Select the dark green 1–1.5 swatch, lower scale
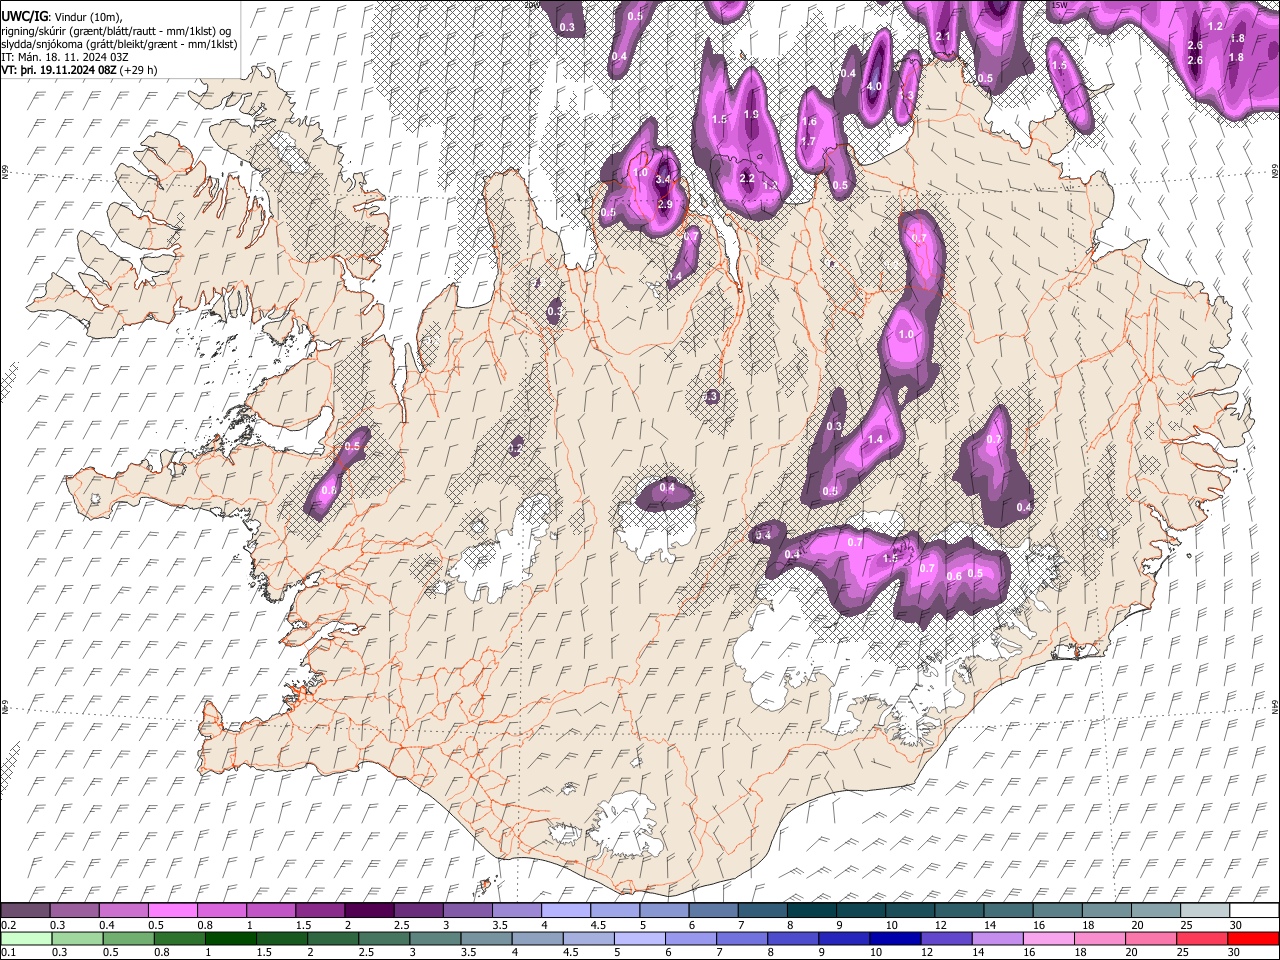 pos(231,938)
